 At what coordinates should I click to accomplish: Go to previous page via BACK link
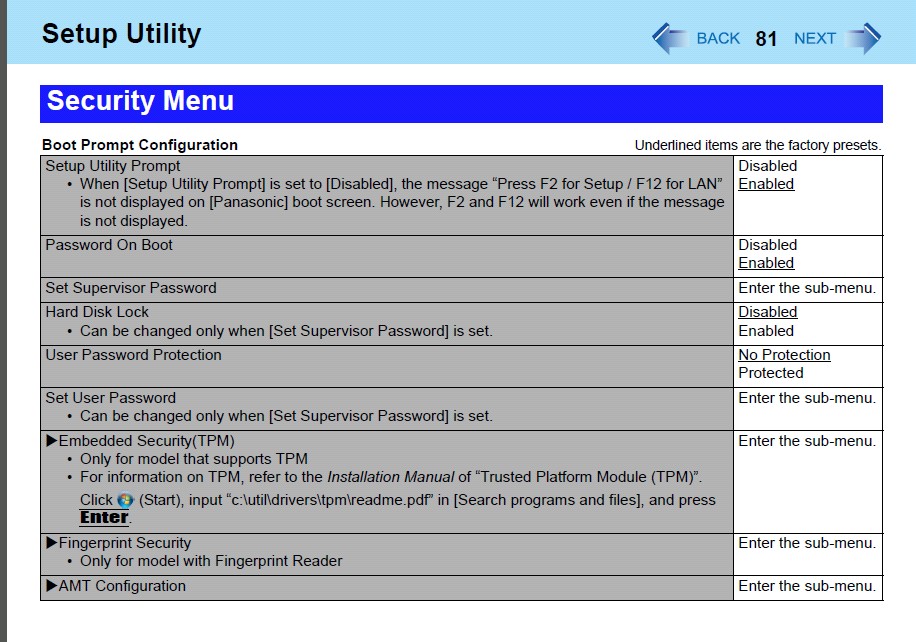[718, 39]
